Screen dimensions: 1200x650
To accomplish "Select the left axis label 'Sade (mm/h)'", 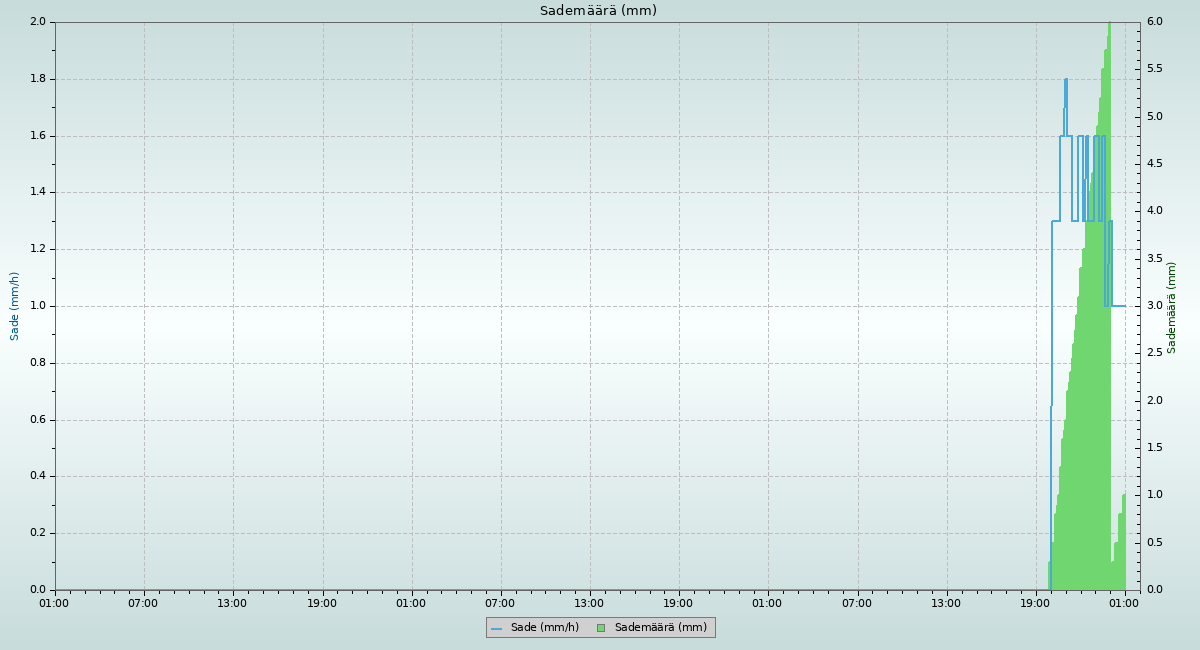I will (x=15, y=306).
